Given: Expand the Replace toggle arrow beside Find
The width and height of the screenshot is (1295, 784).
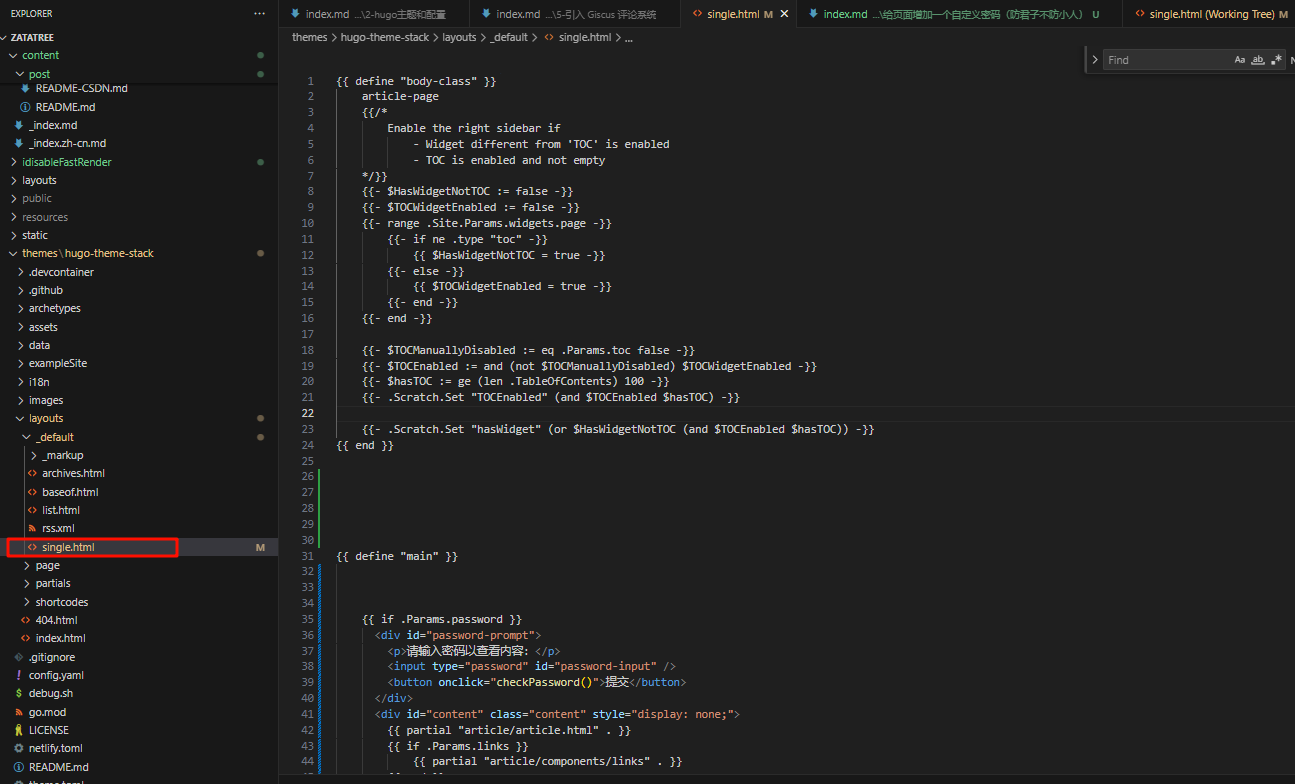Looking at the screenshot, I should (1095, 60).
